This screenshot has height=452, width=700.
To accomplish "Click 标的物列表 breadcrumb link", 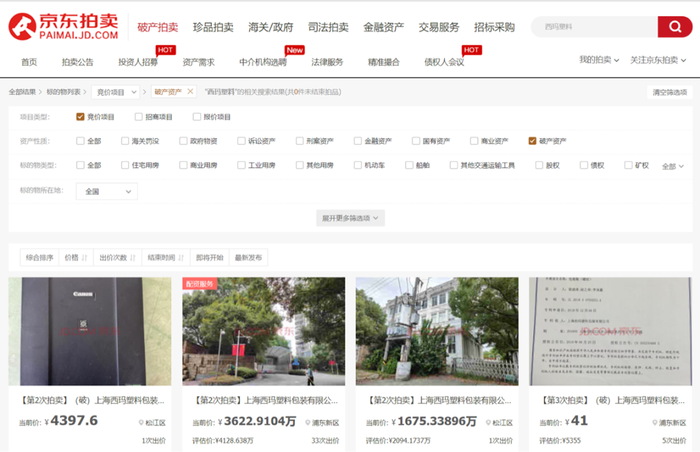I will (63, 92).
